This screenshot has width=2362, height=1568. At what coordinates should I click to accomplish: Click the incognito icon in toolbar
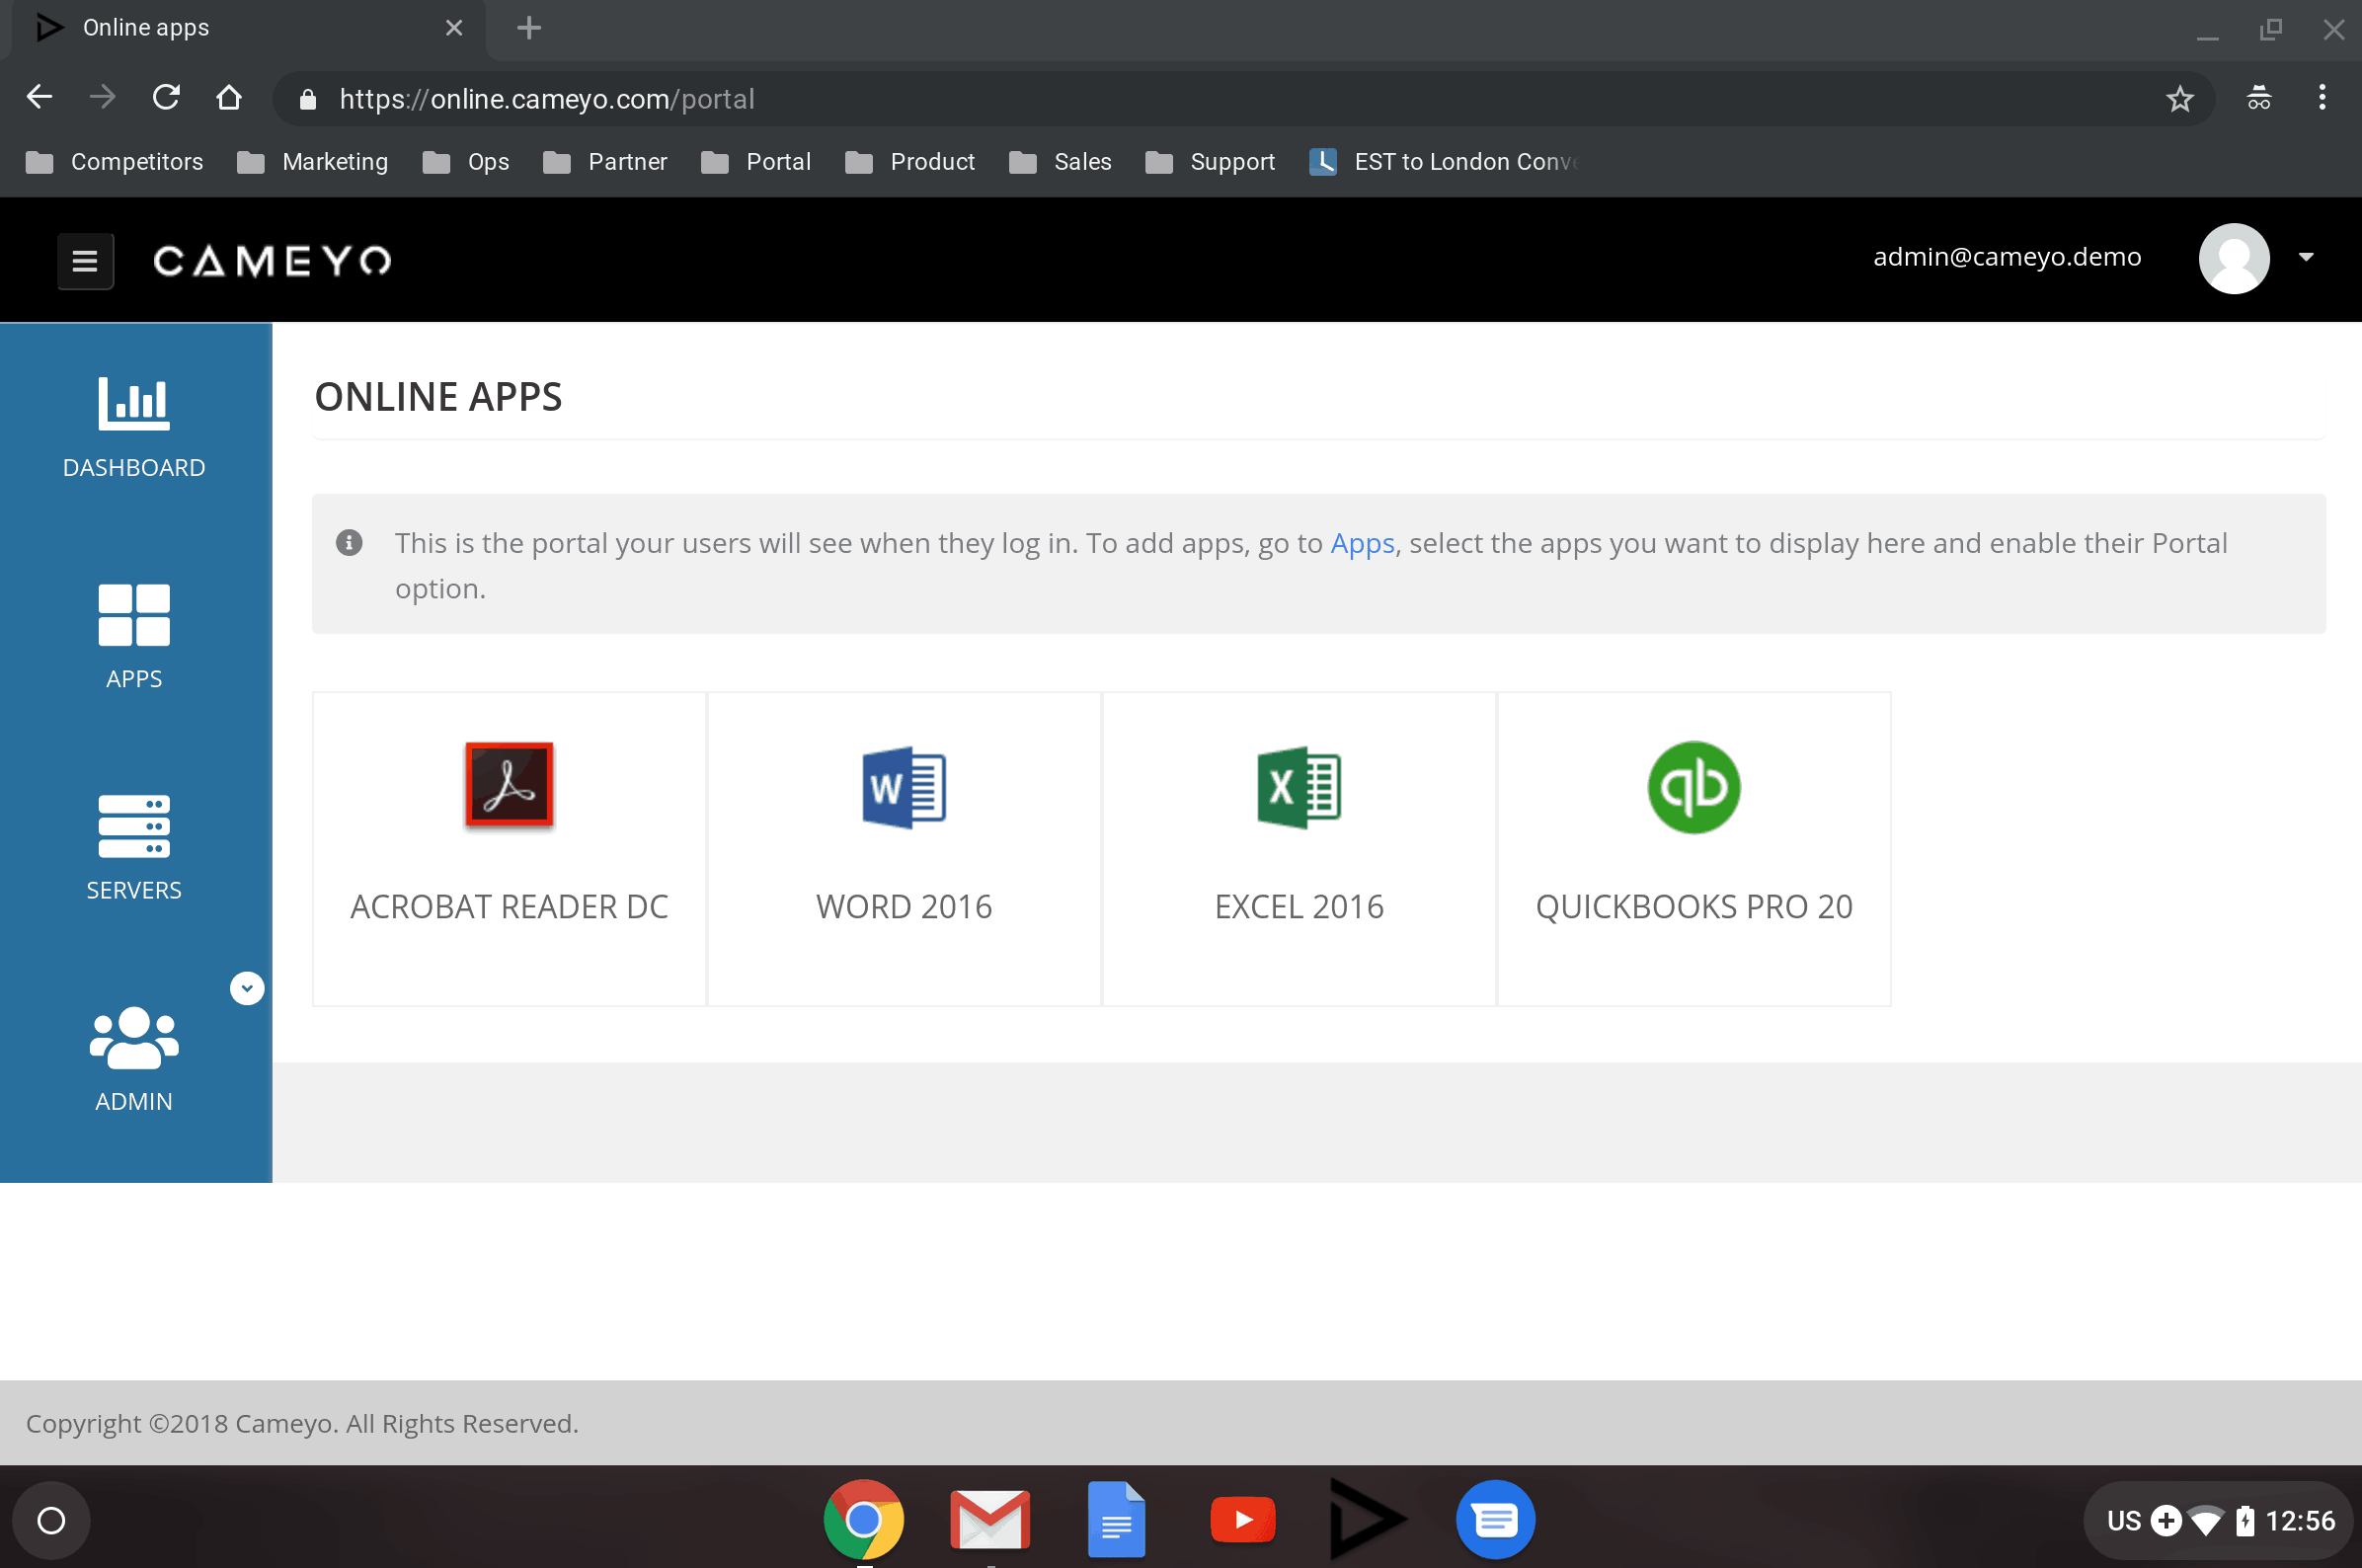(x=2259, y=98)
